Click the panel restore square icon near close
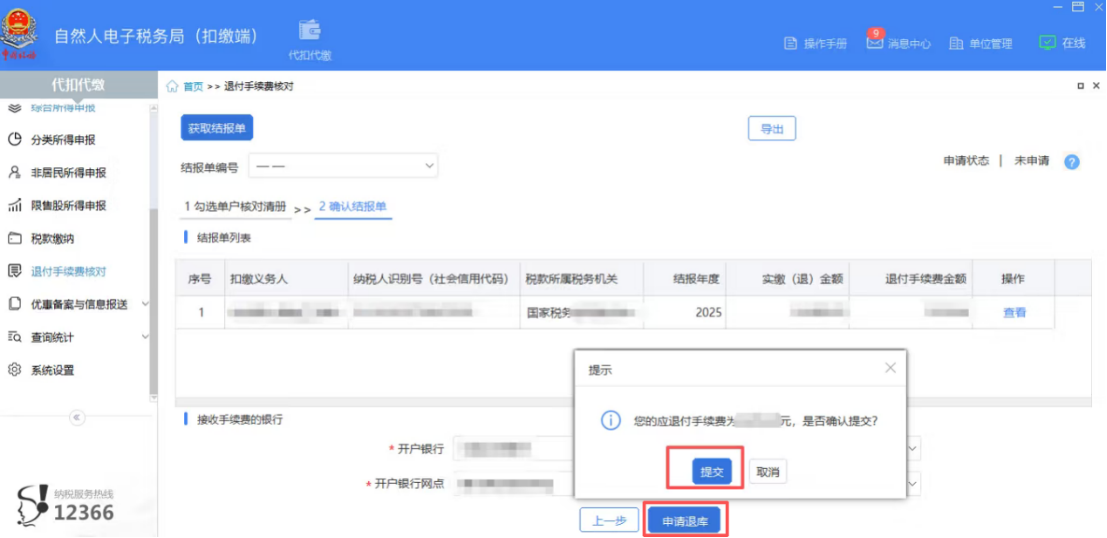 pos(1081,86)
